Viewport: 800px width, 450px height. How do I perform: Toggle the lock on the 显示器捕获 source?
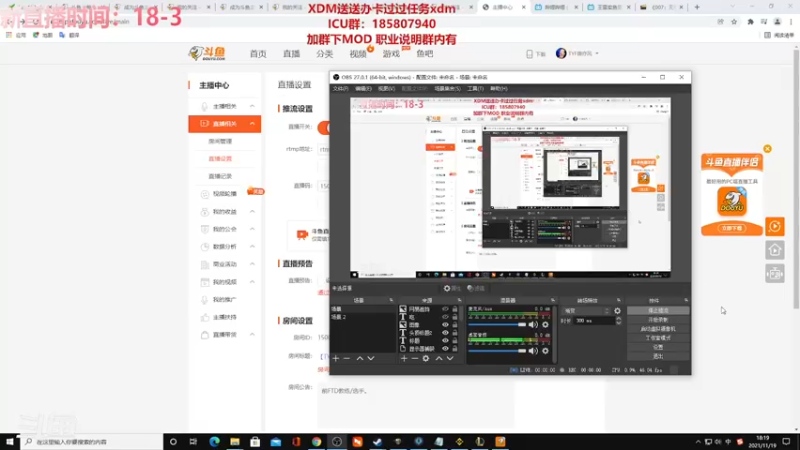pyautogui.click(x=455, y=348)
